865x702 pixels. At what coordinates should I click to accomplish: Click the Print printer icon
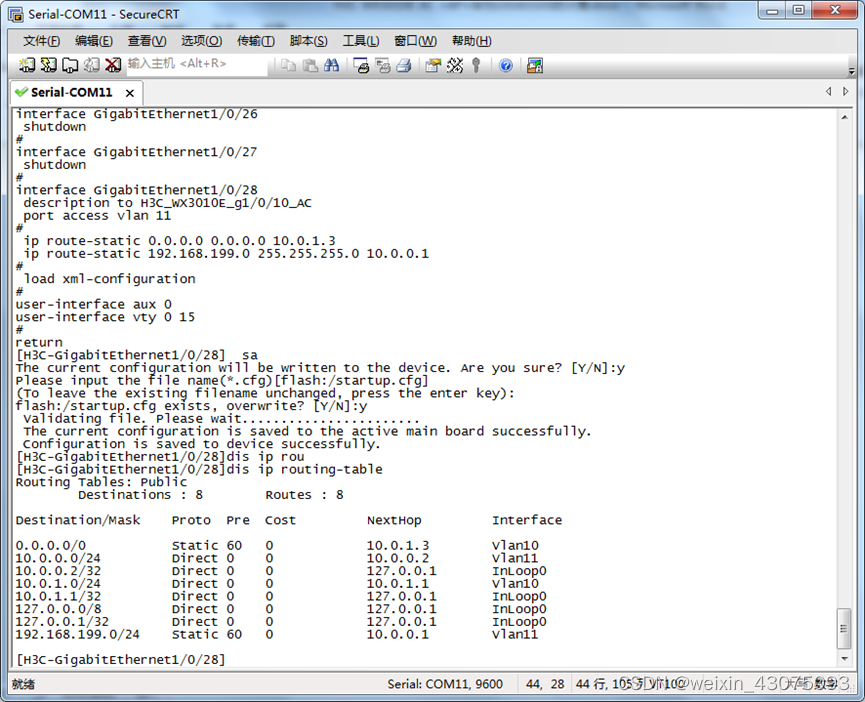pyautogui.click(x=404, y=65)
